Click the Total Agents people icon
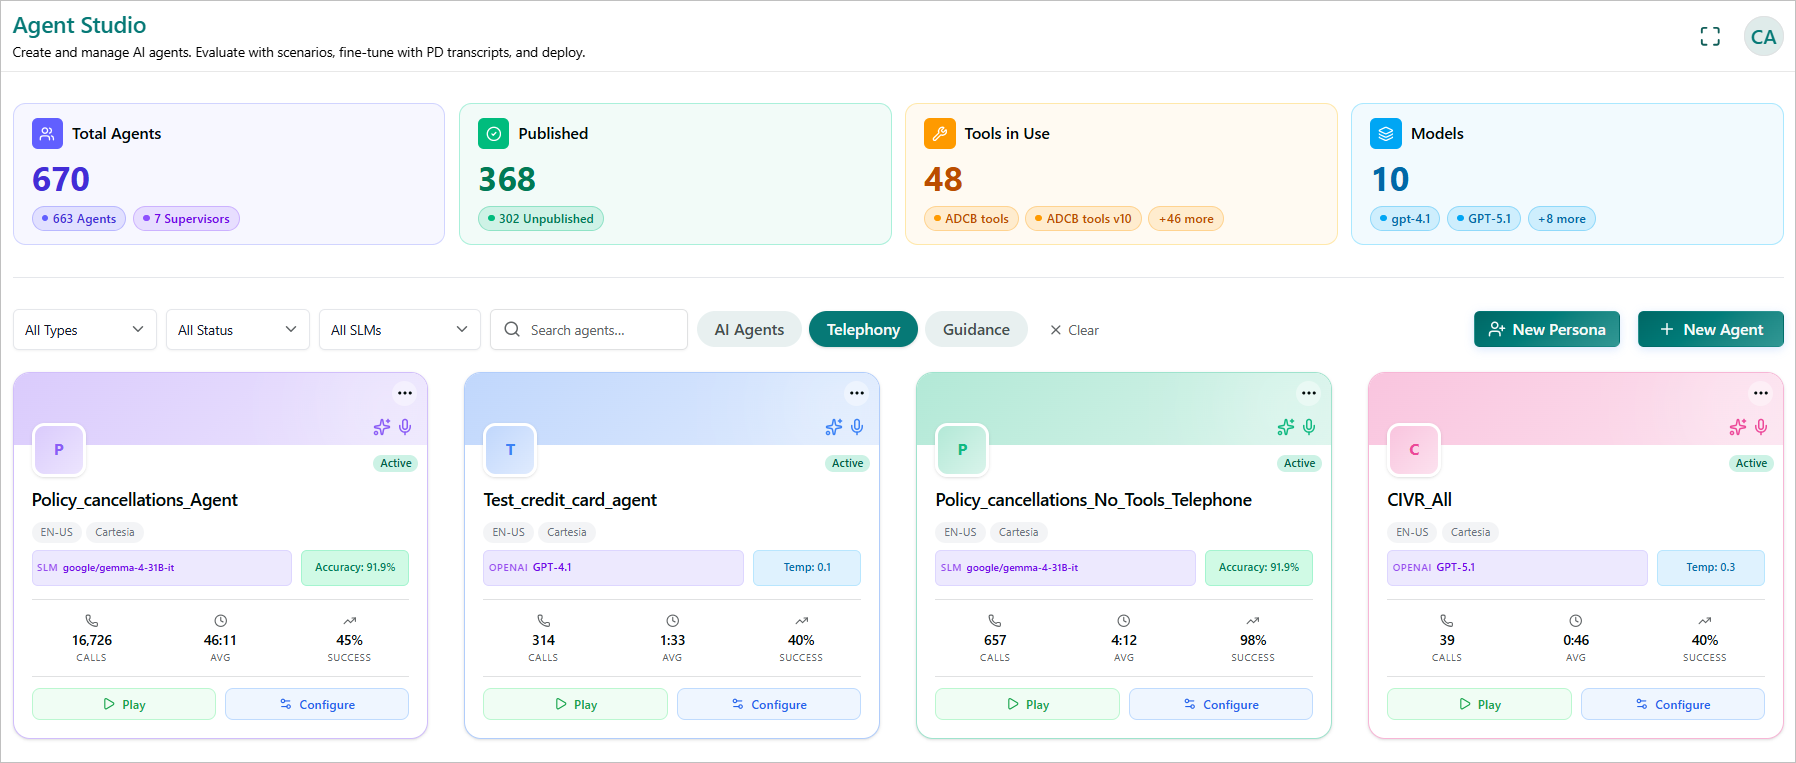The width and height of the screenshot is (1796, 763). point(47,133)
